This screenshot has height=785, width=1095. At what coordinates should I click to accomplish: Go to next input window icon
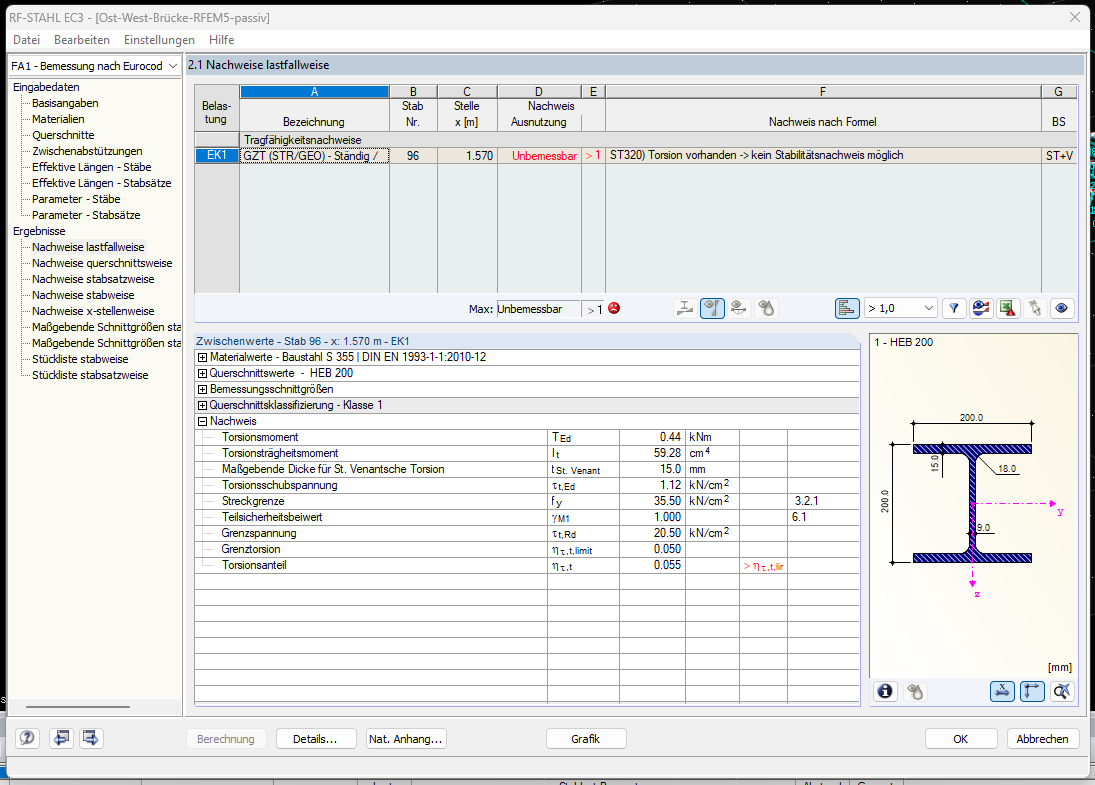click(x=91, y=739)
